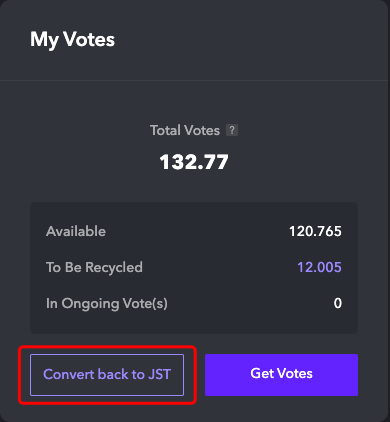
Task: Click the blank area between Available and 120.765
Action: coord(197,231)
